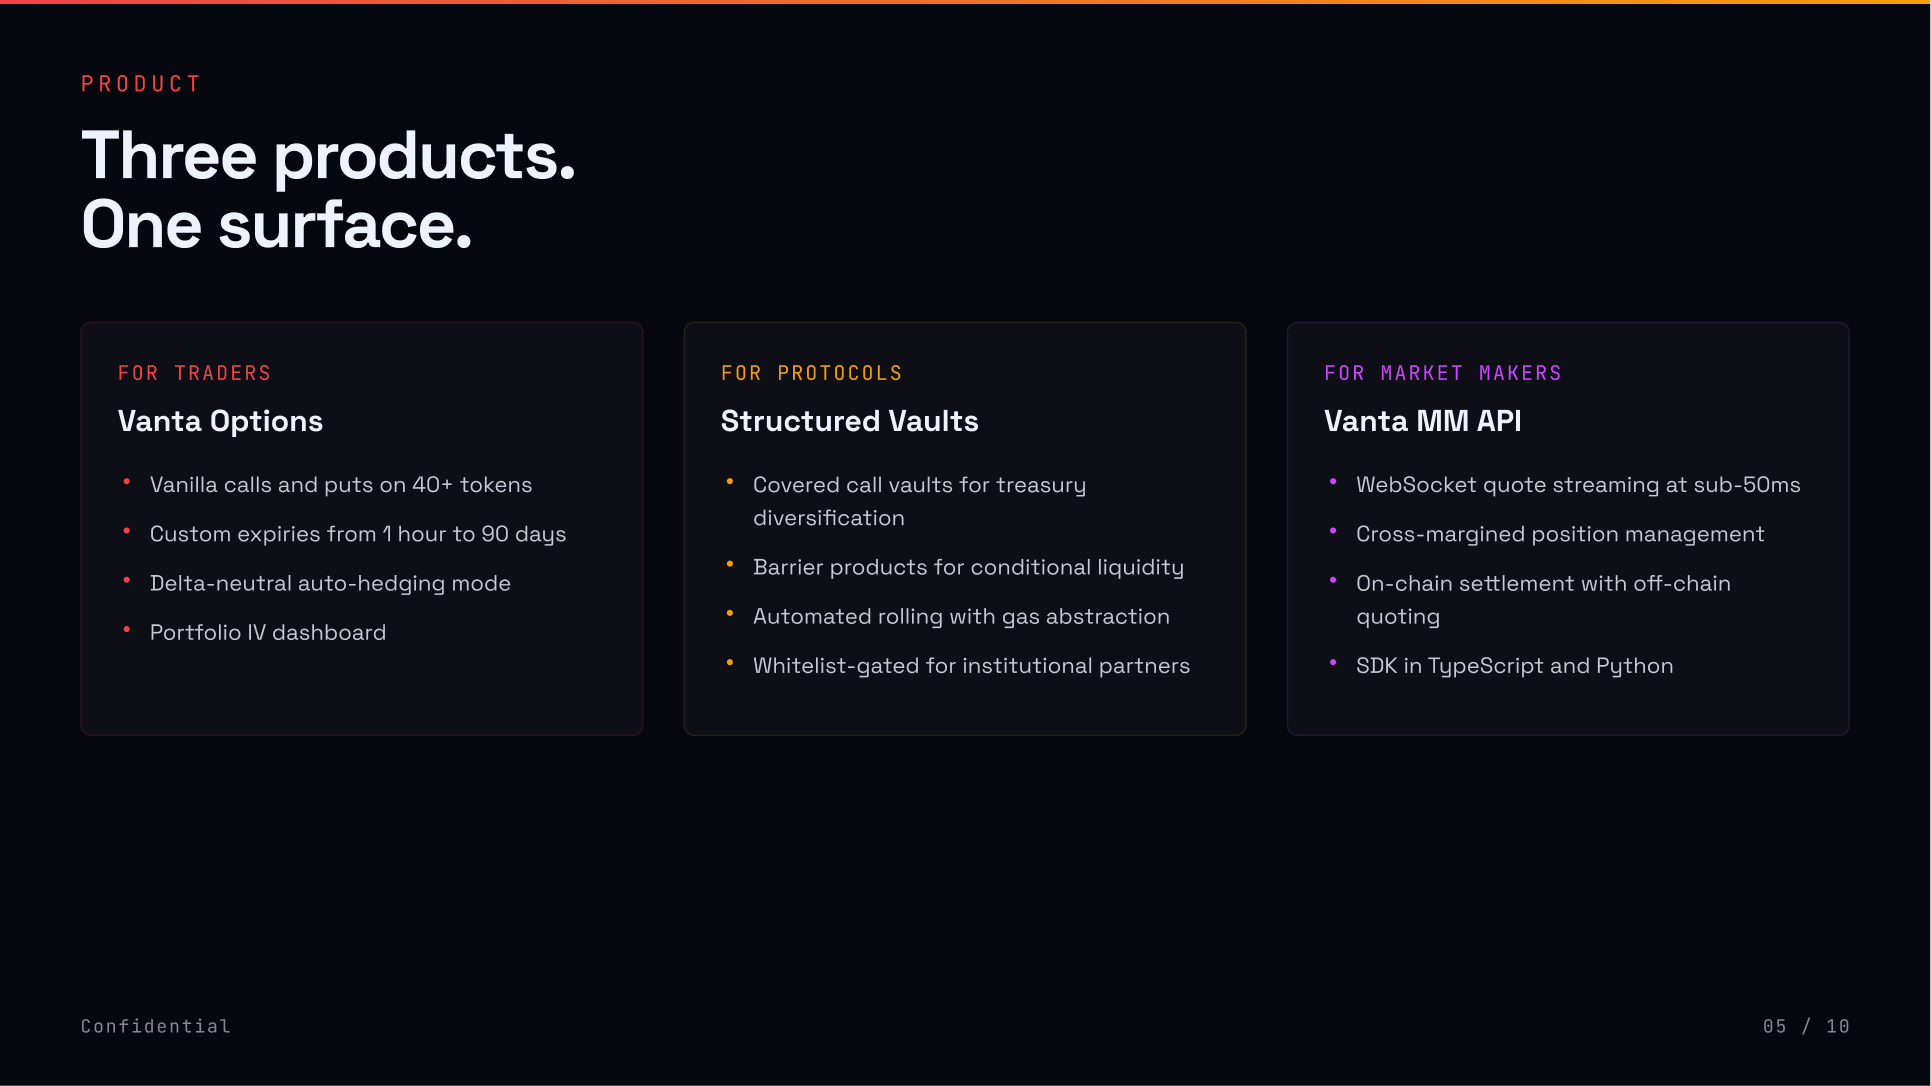Click the 05 / 10 page indicator
The image size is (1931, 1086).
coord(1805,1026)
